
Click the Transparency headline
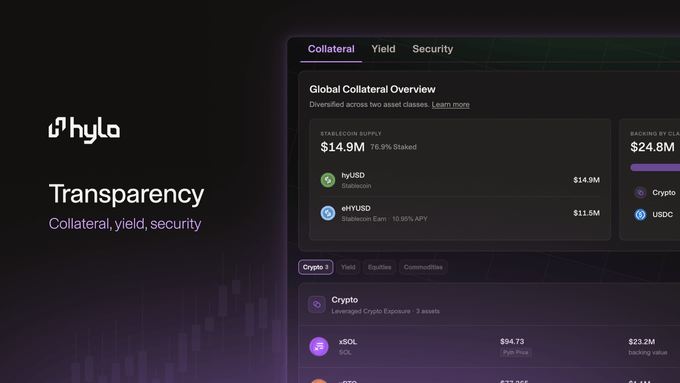coord(126,194)
